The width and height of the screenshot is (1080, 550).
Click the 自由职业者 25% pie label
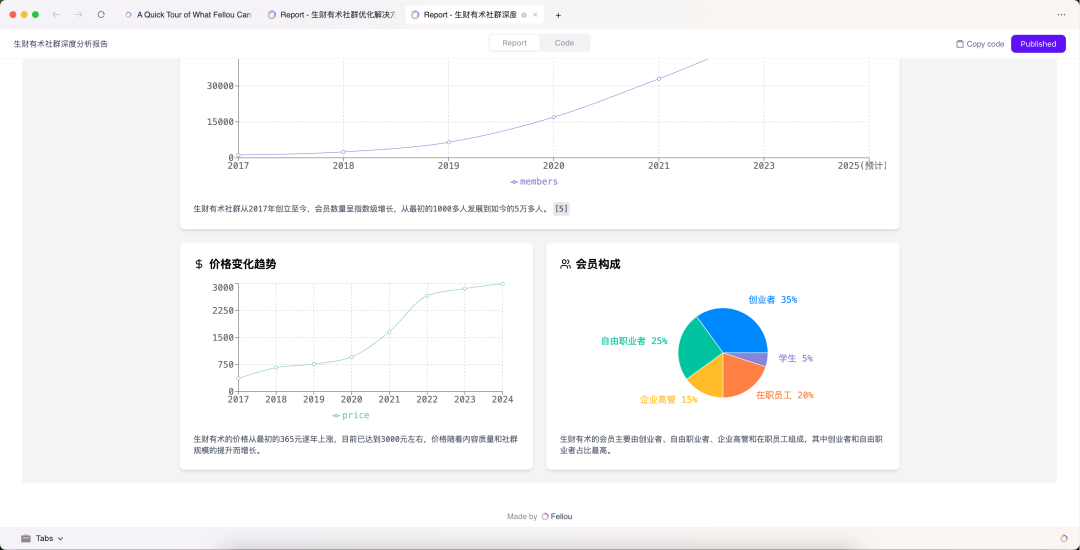point(634,341)
